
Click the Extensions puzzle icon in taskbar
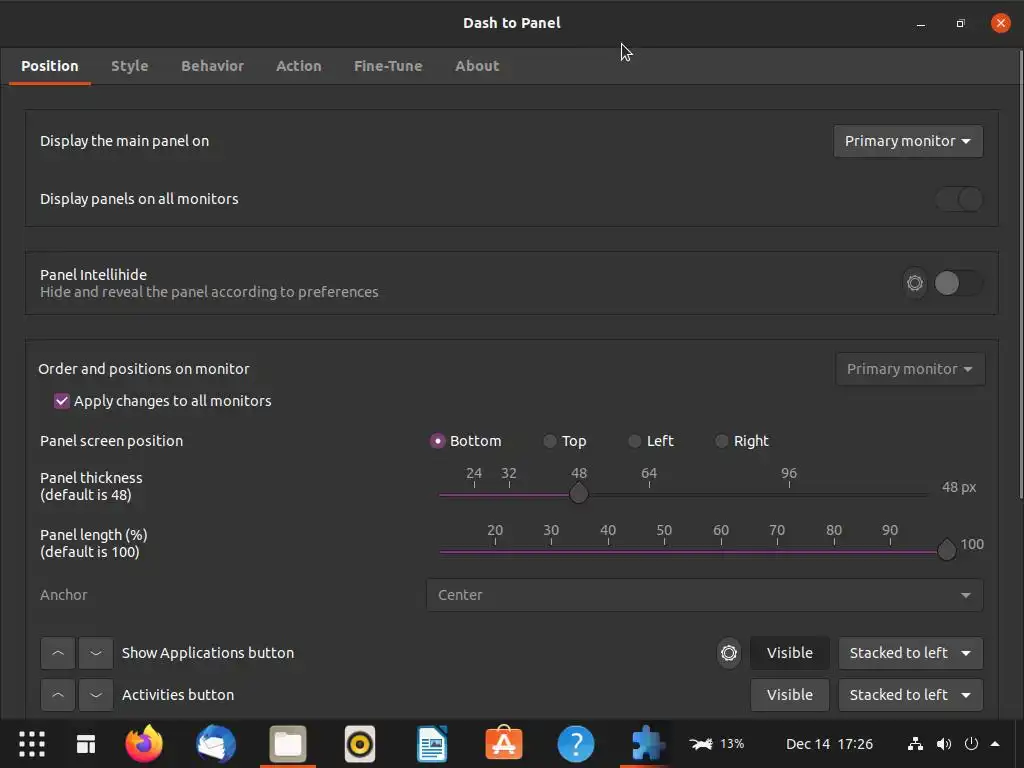(x=648, y=744)
